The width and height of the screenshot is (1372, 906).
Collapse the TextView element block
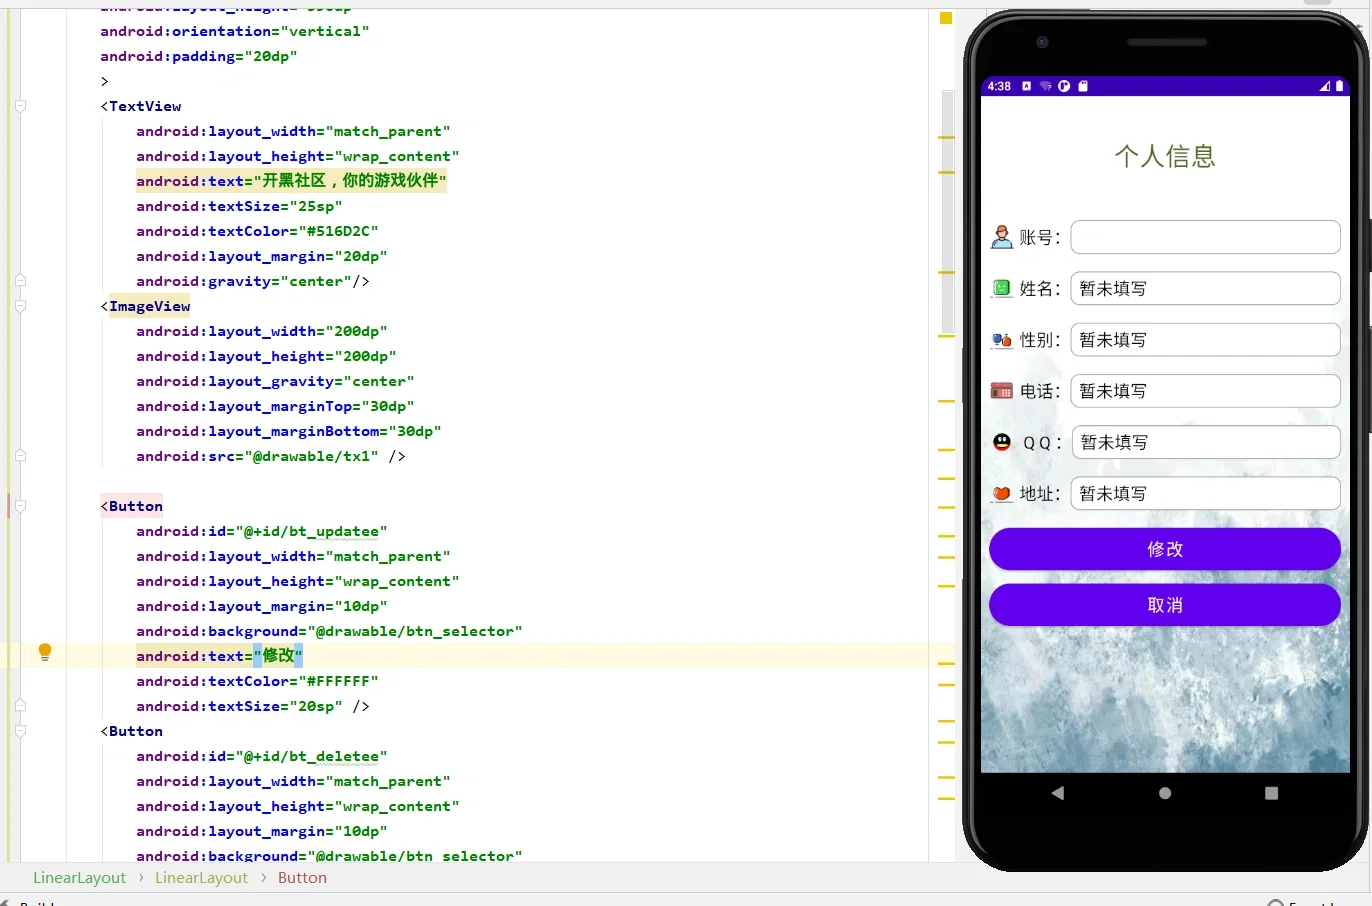tap(20, 106)
